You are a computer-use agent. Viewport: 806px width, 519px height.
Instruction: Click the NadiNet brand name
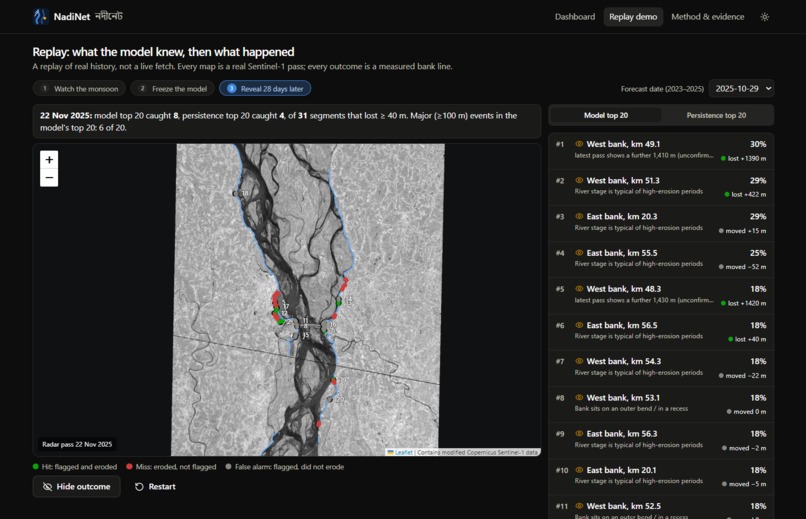tap(71, 17)
